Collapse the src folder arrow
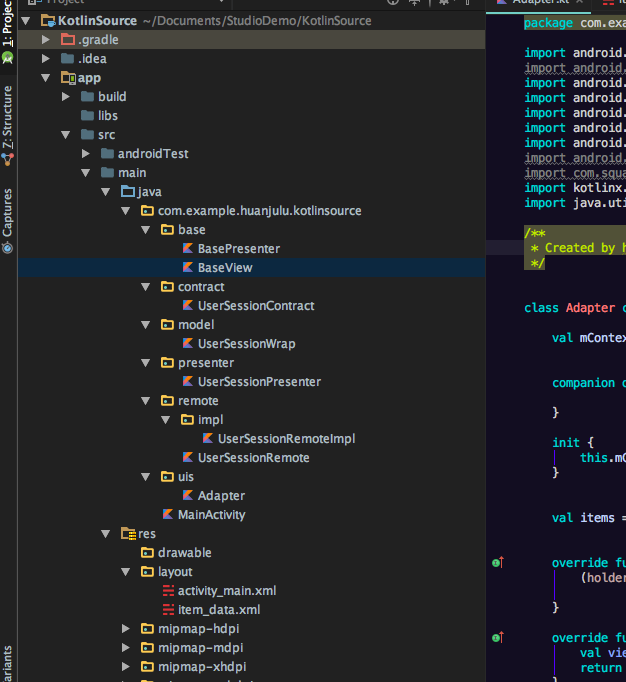 65,135
